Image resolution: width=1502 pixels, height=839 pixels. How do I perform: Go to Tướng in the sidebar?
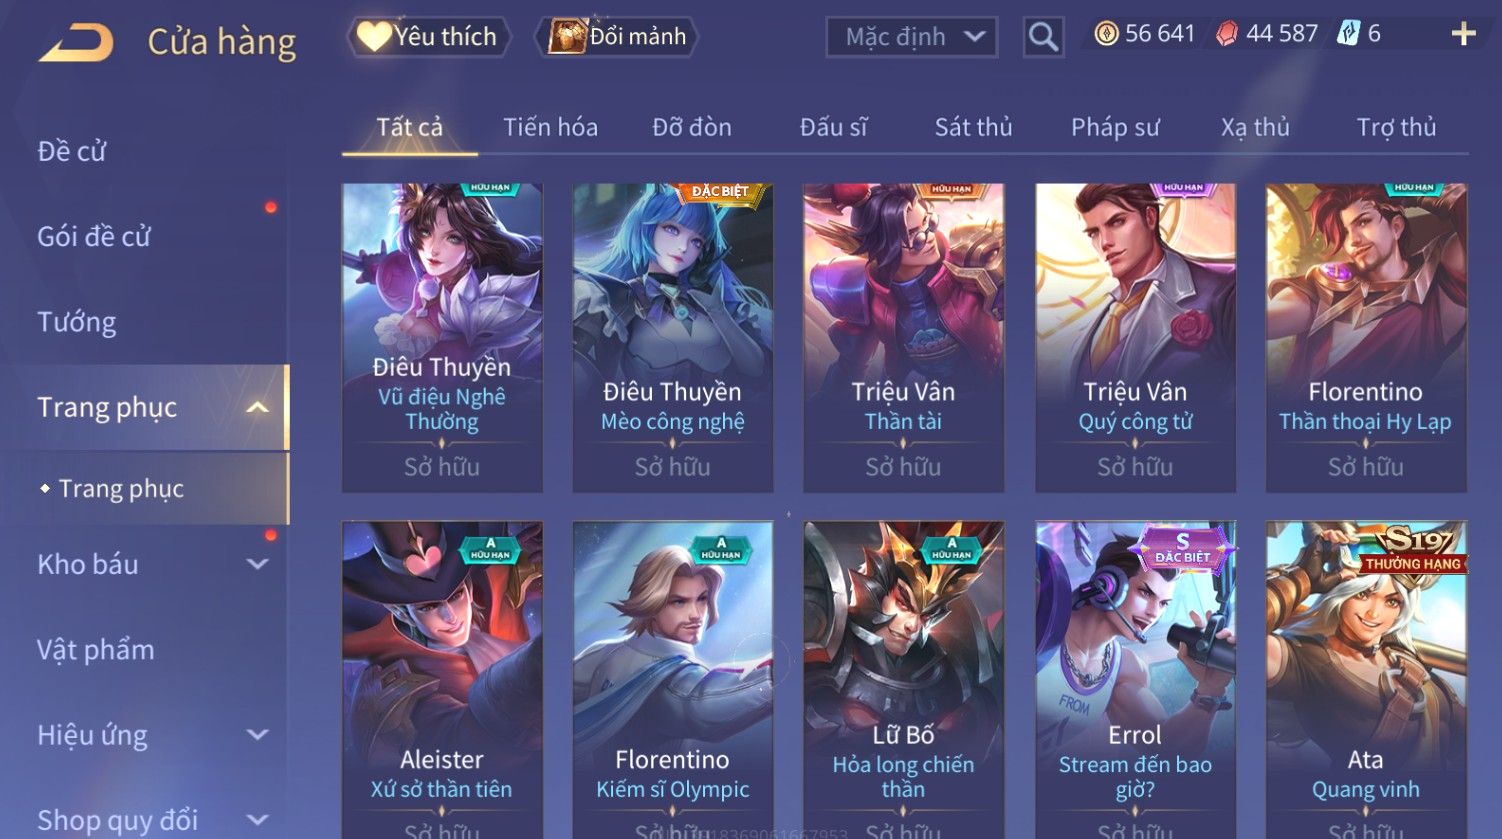point(77,322)
